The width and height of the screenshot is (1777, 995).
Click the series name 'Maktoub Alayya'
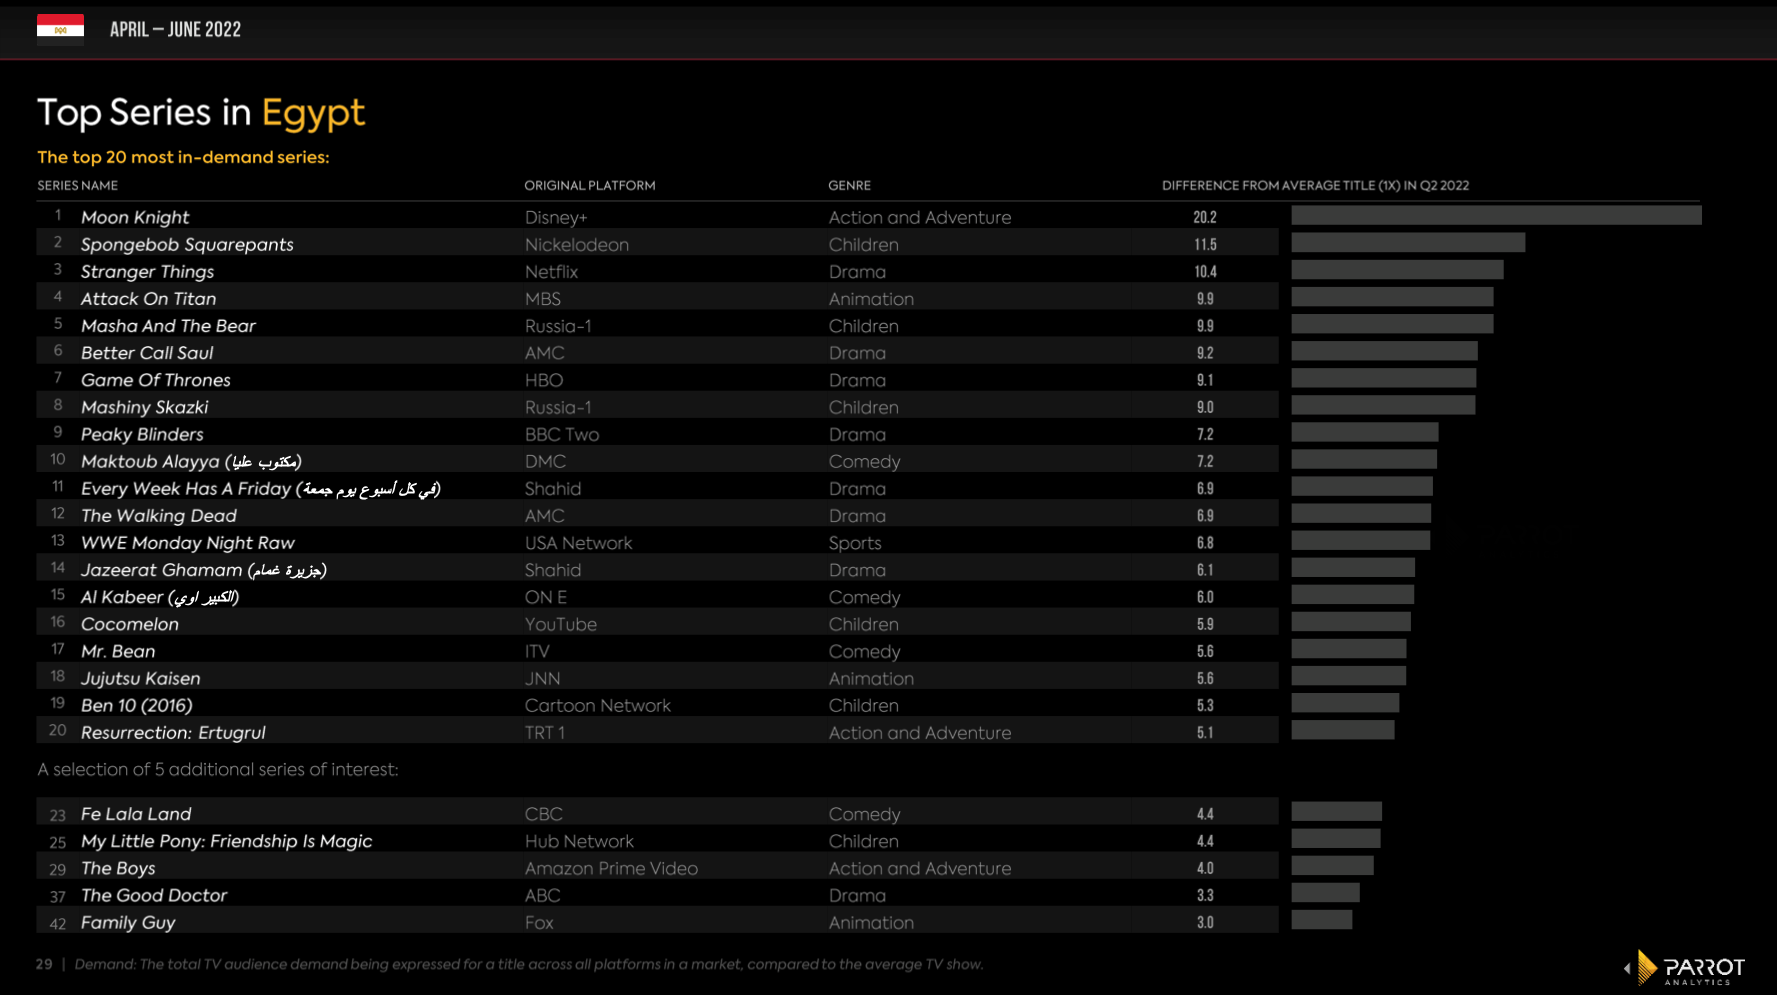(x=191, y=461)
